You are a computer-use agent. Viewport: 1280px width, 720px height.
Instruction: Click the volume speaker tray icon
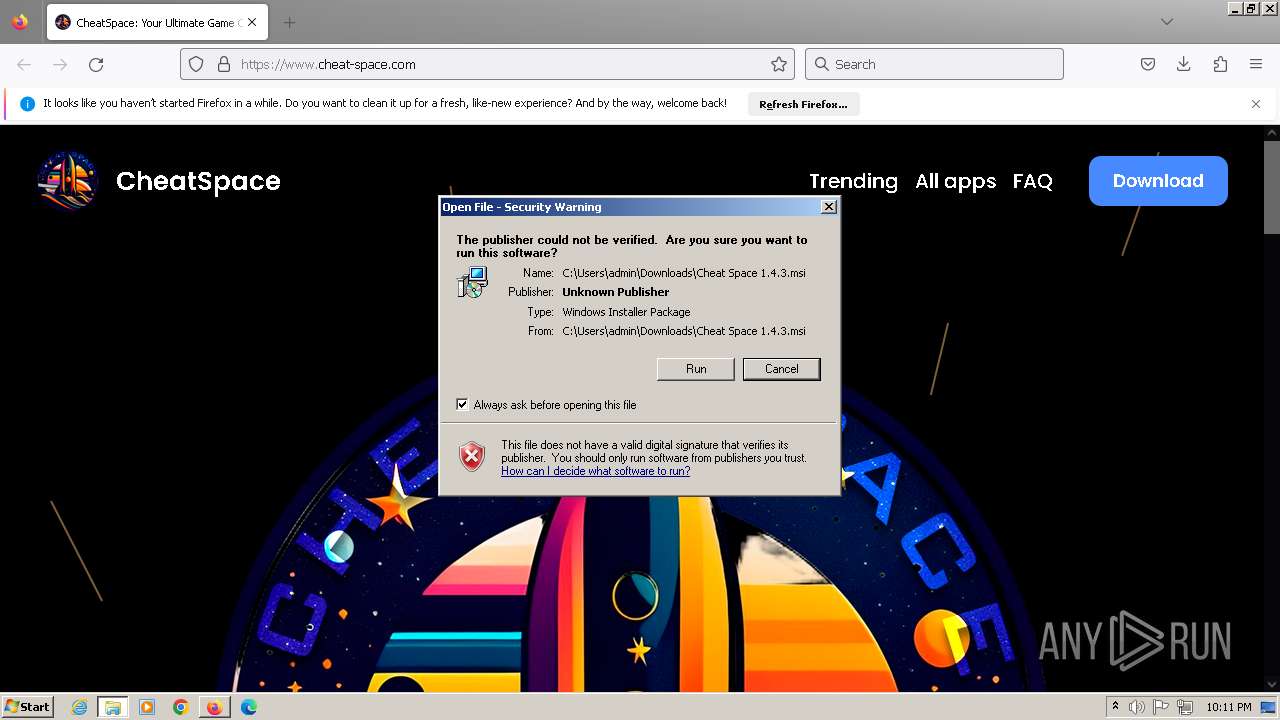pyautogui.click(x=1137, y=707)
